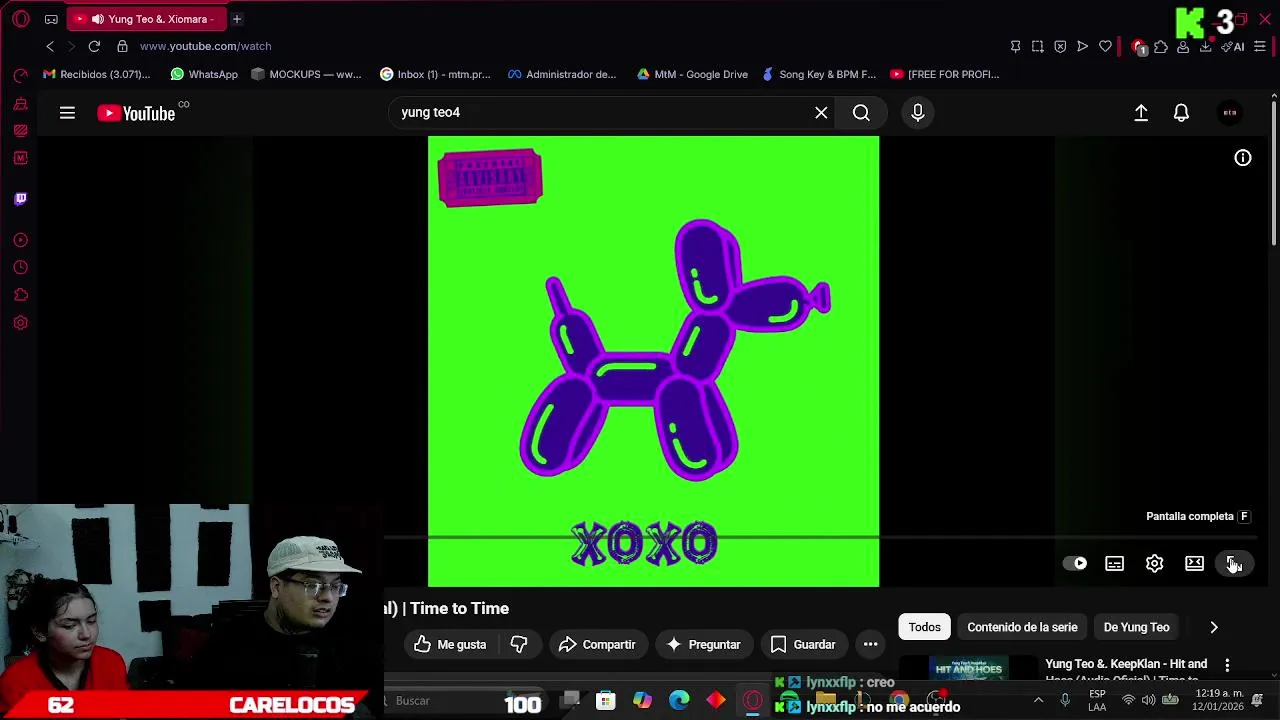
Task: Click the address bar URL
Action: pos(205,46)
